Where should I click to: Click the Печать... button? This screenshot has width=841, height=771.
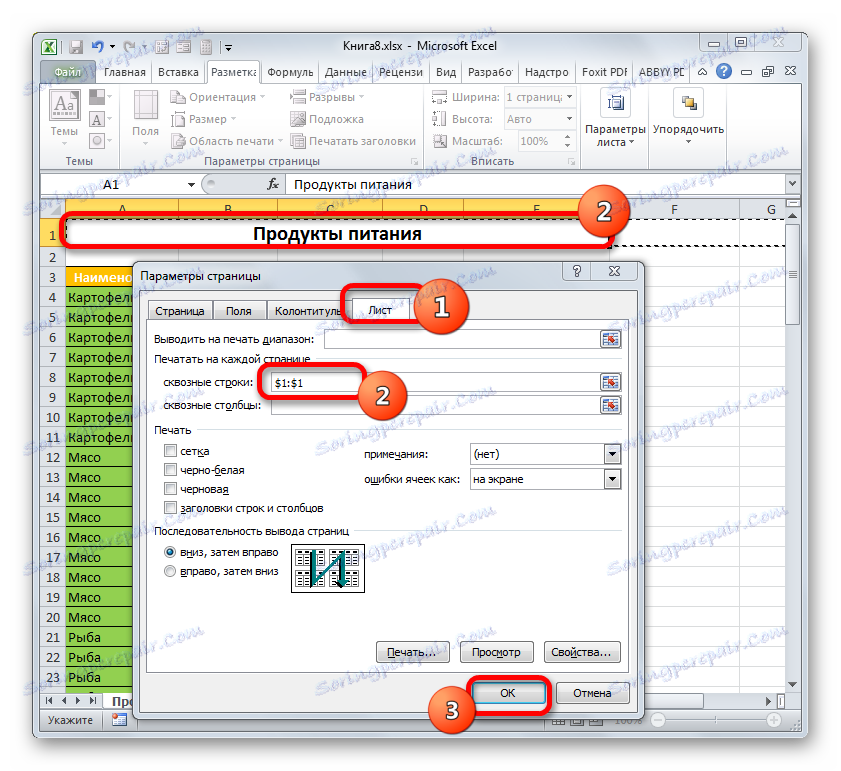412,652
